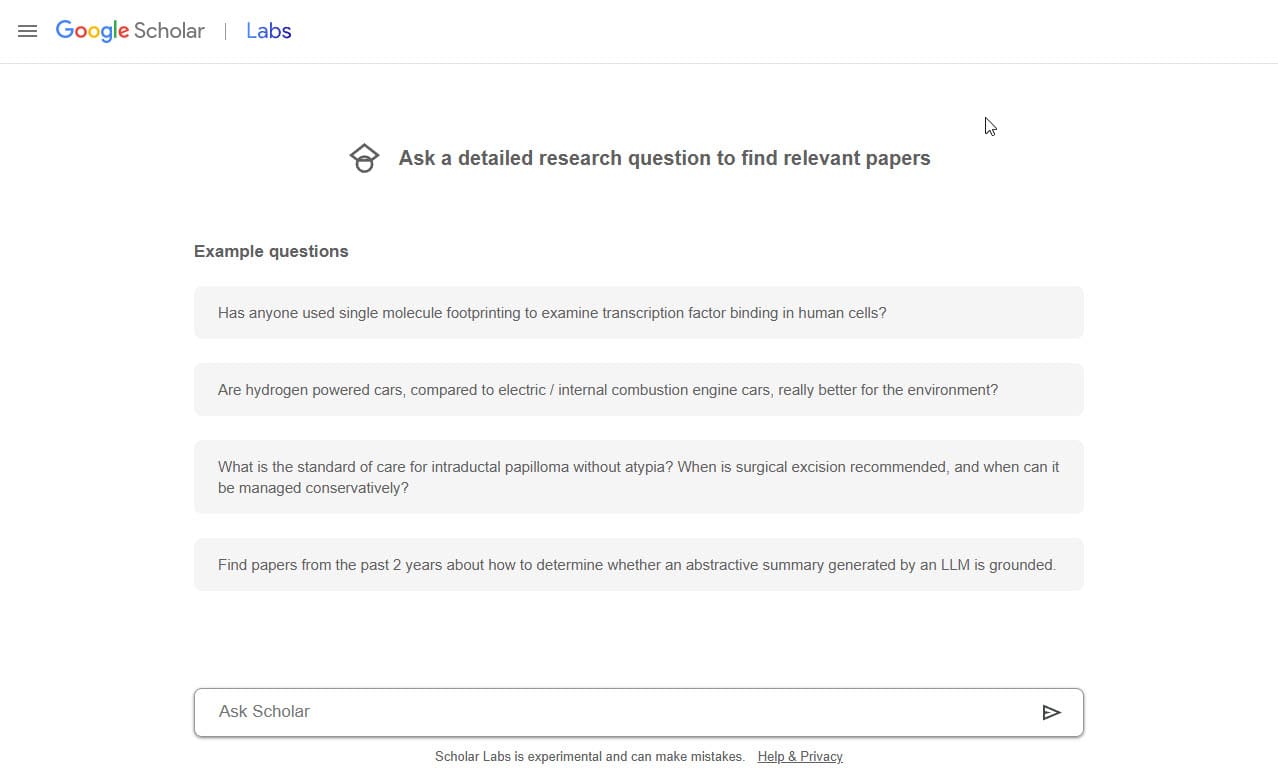Click the 'Scholar Labs is experimental' disclaimer text
The height and width of the screenshot is (777, 1278).
pyautogui.click(x=589, y=757)
